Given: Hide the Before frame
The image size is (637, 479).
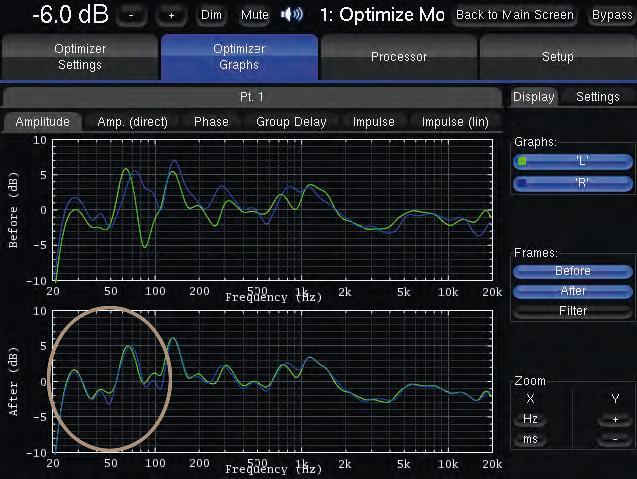Looking at the screenshot, I should pos(572,271).
